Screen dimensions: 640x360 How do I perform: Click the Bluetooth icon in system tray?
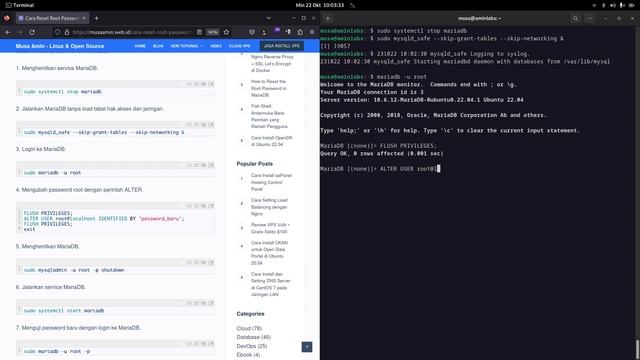pos(604,5)
